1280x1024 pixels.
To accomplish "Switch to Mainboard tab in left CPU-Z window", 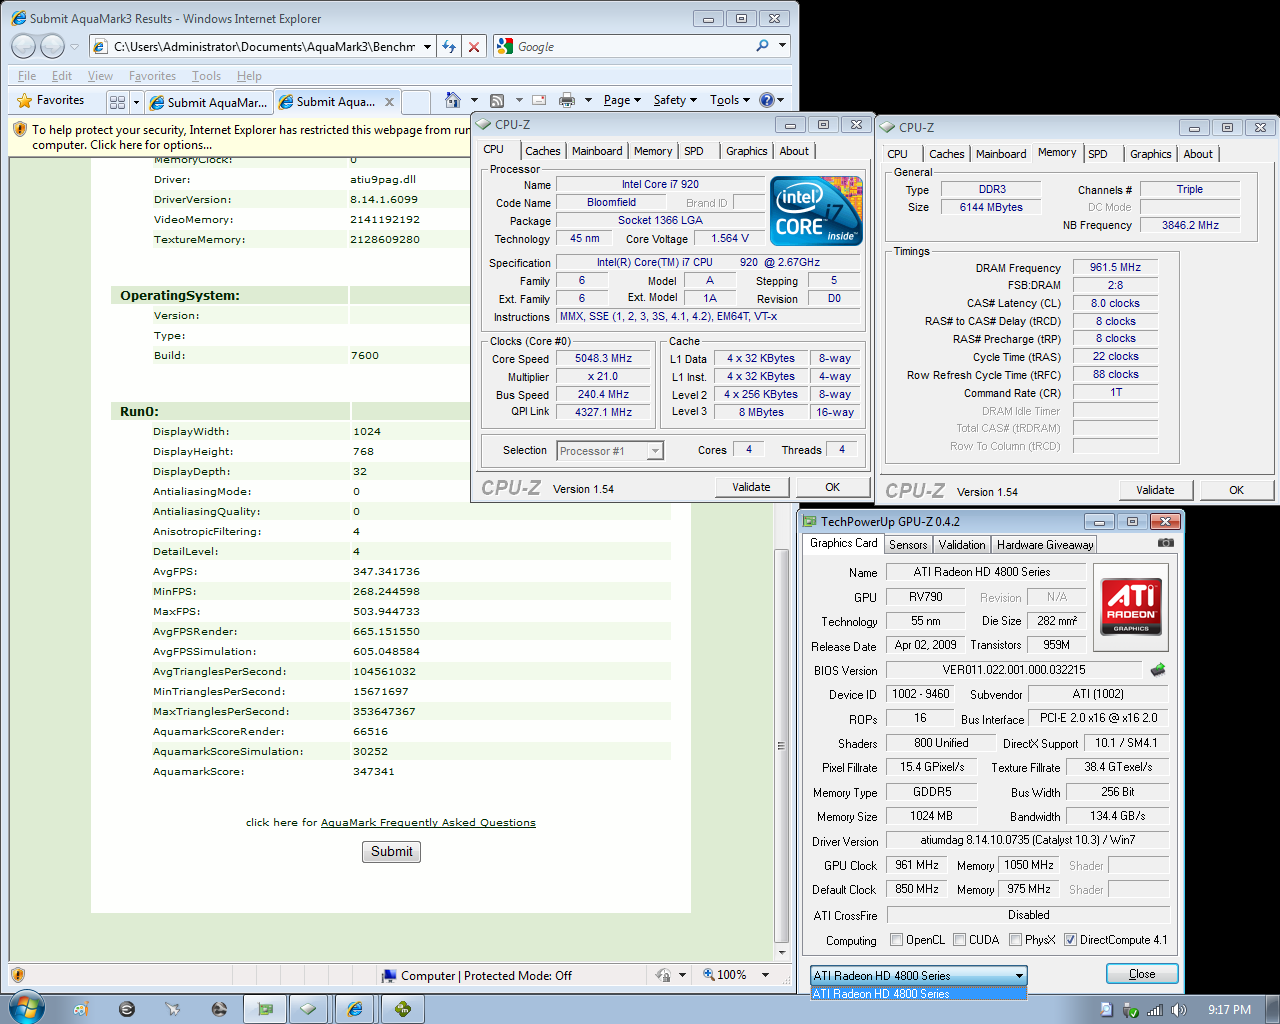I will (597, 151).
